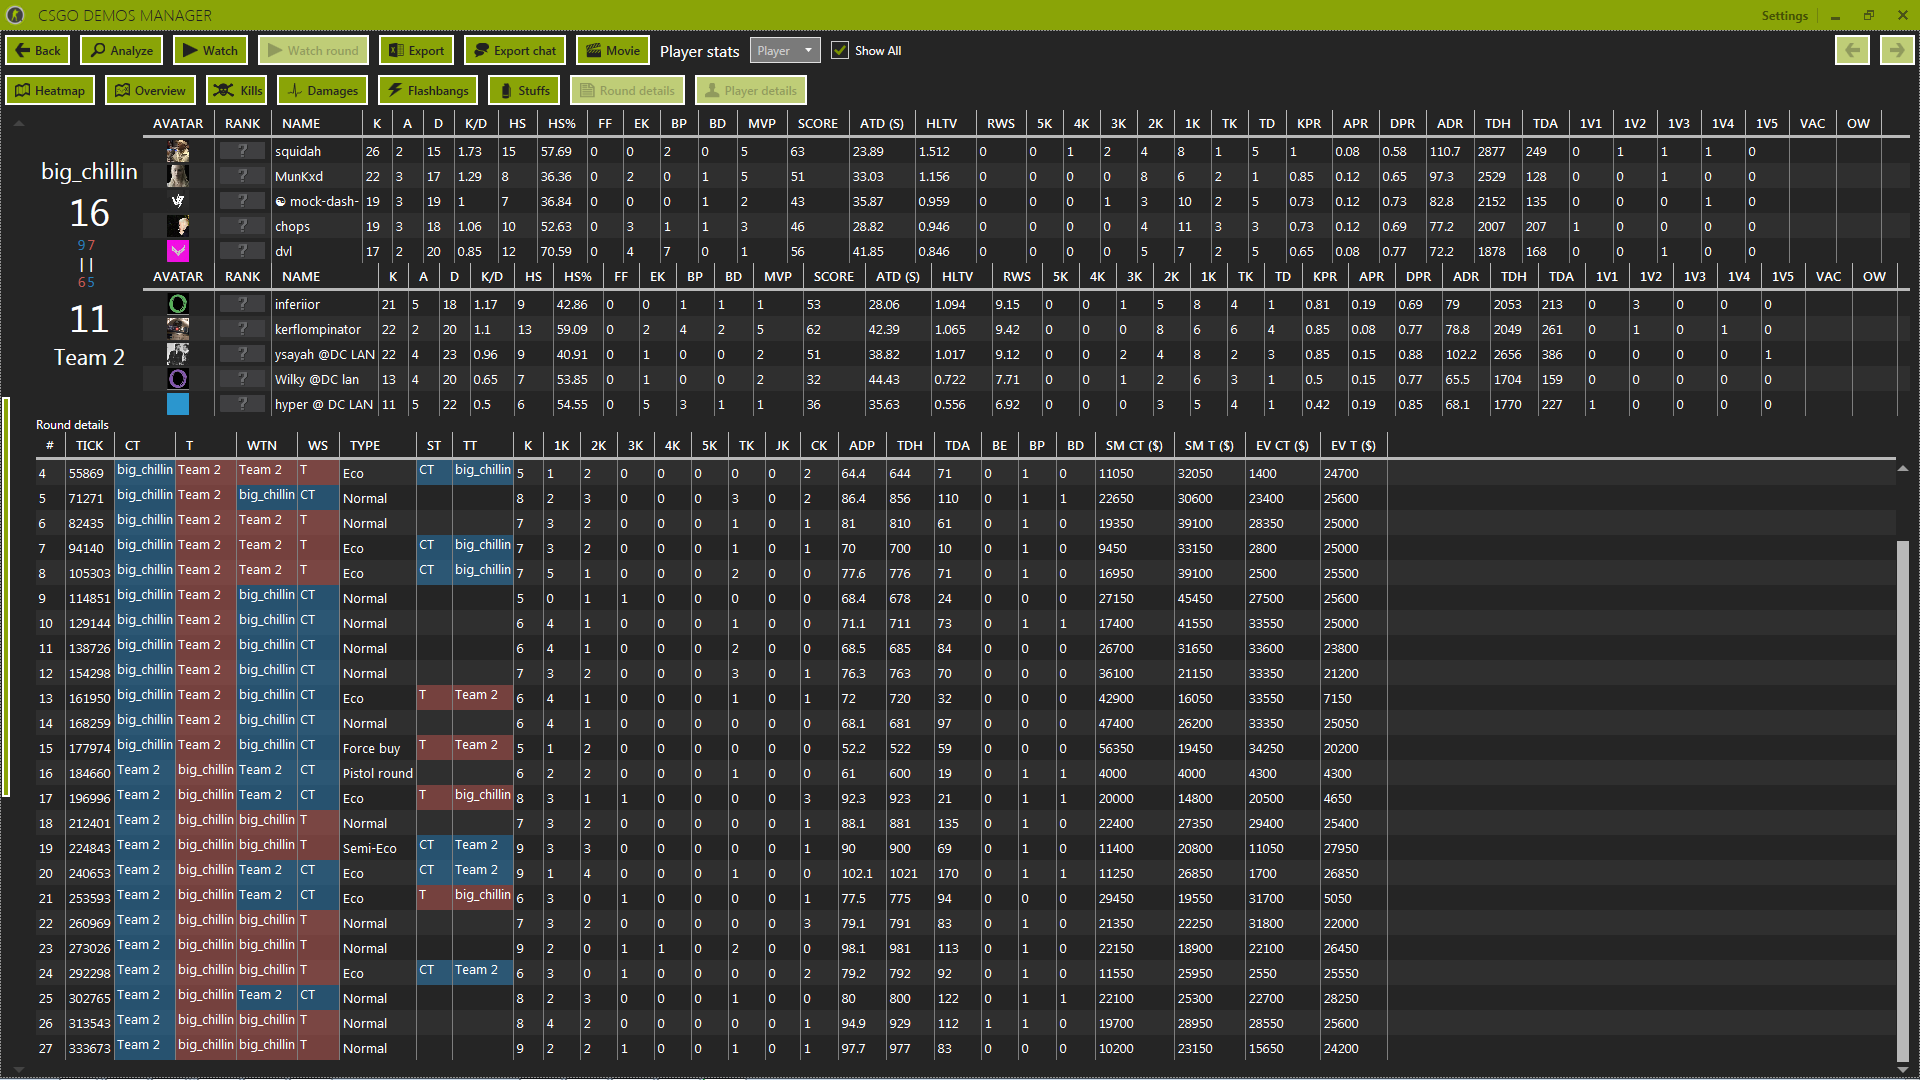Select round 16 Pistol round row

pos(966,773)
